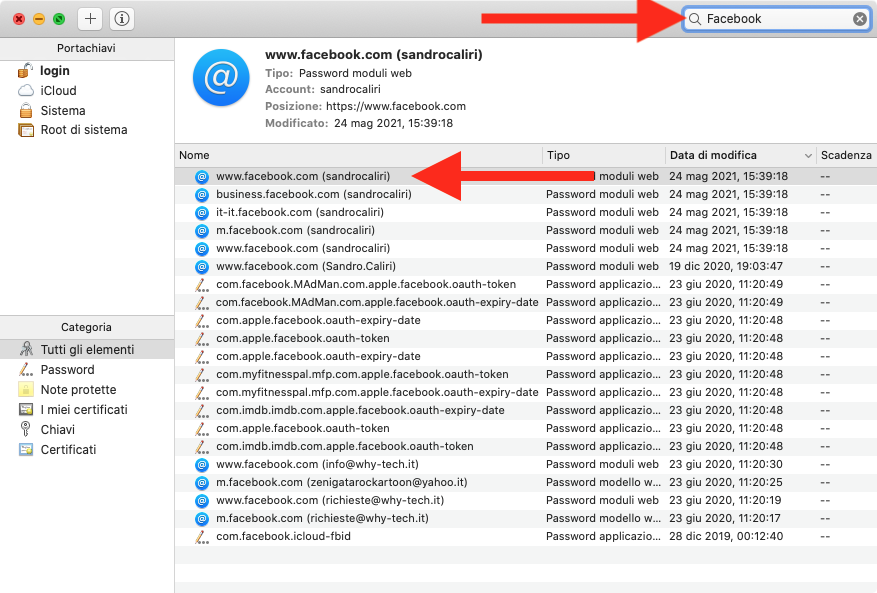877x593 pixels.
Task: Click the pencil icon of com.imdb.imdb oauth-token row
Action: pyautogui.click(x=202, y=446)
